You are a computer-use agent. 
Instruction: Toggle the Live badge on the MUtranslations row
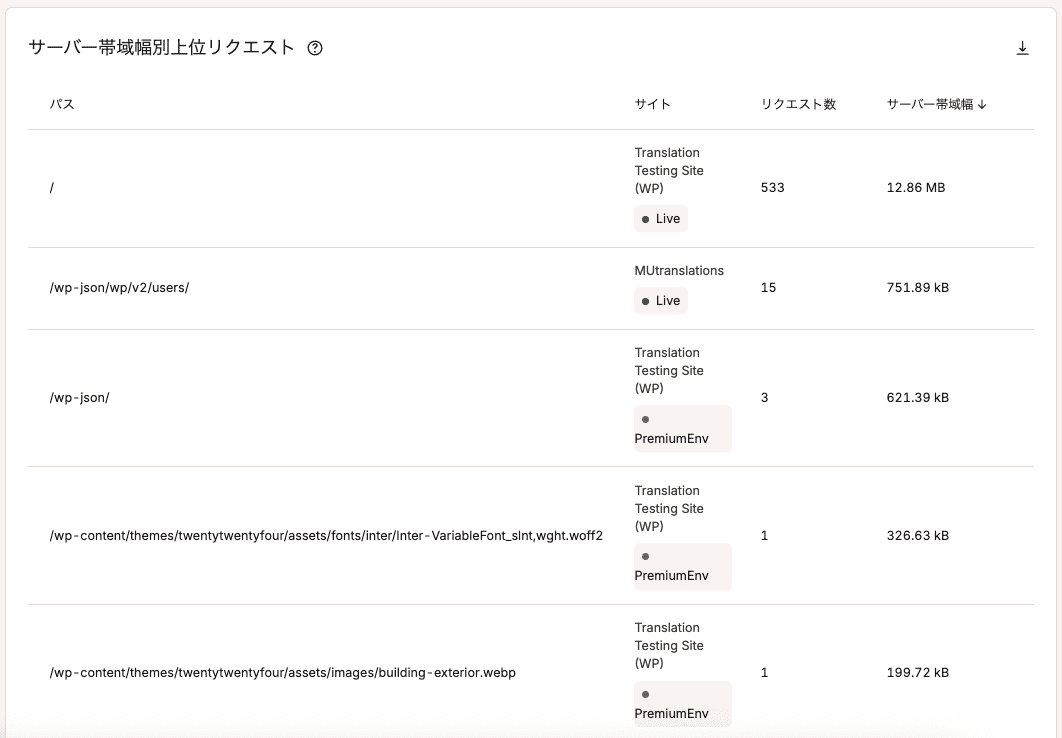point(660,300)
